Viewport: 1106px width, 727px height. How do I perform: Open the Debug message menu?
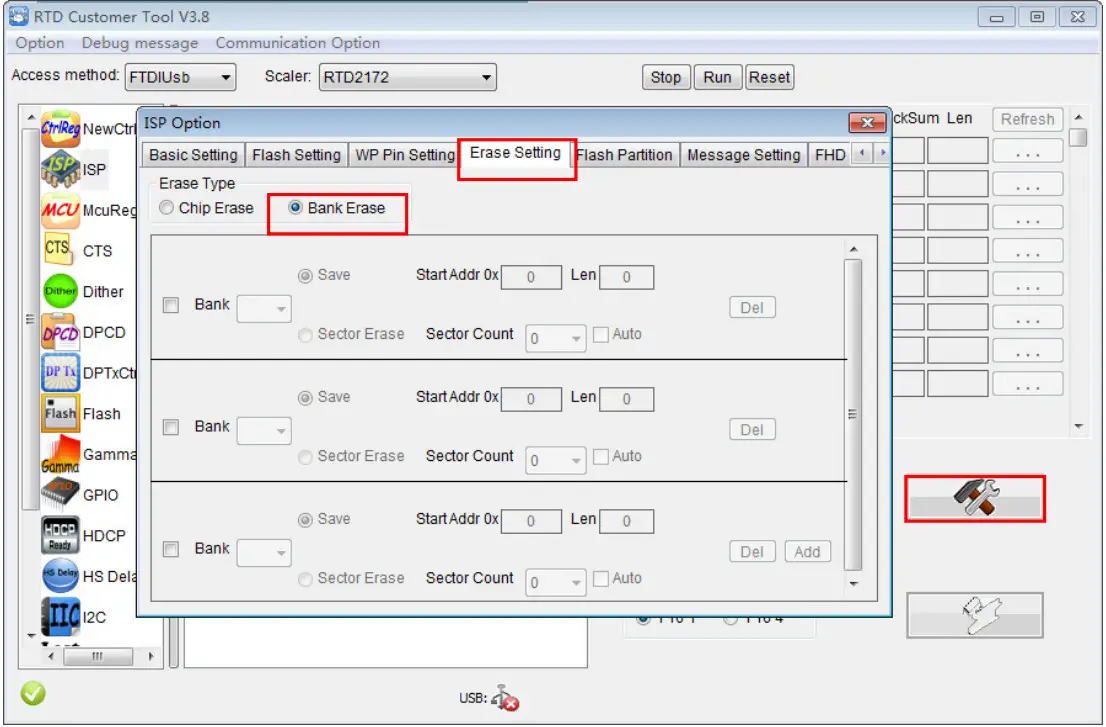[140, 43]
